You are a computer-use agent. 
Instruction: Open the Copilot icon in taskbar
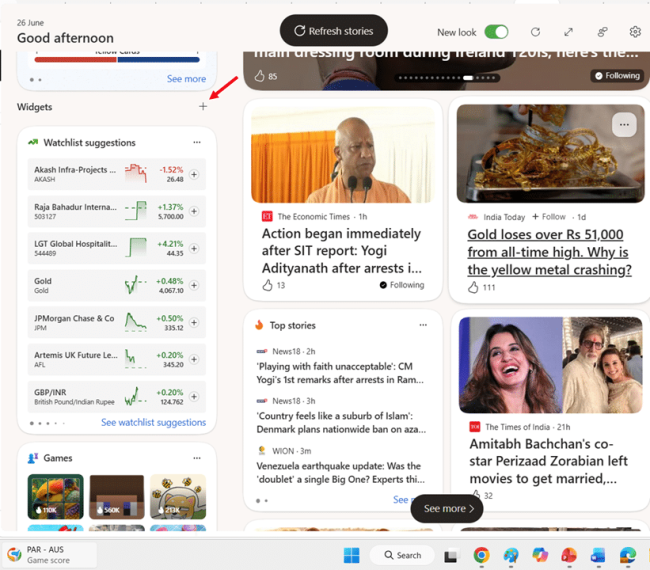[540, 555]
